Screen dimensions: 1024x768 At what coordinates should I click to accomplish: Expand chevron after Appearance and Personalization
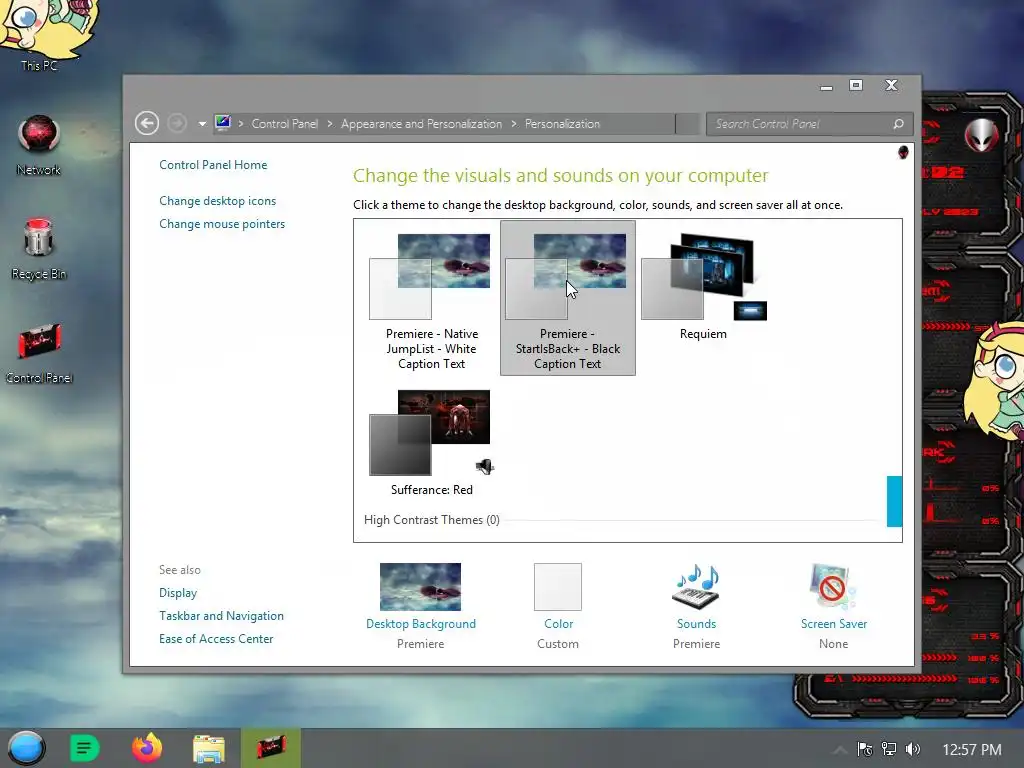coord(514,123)
